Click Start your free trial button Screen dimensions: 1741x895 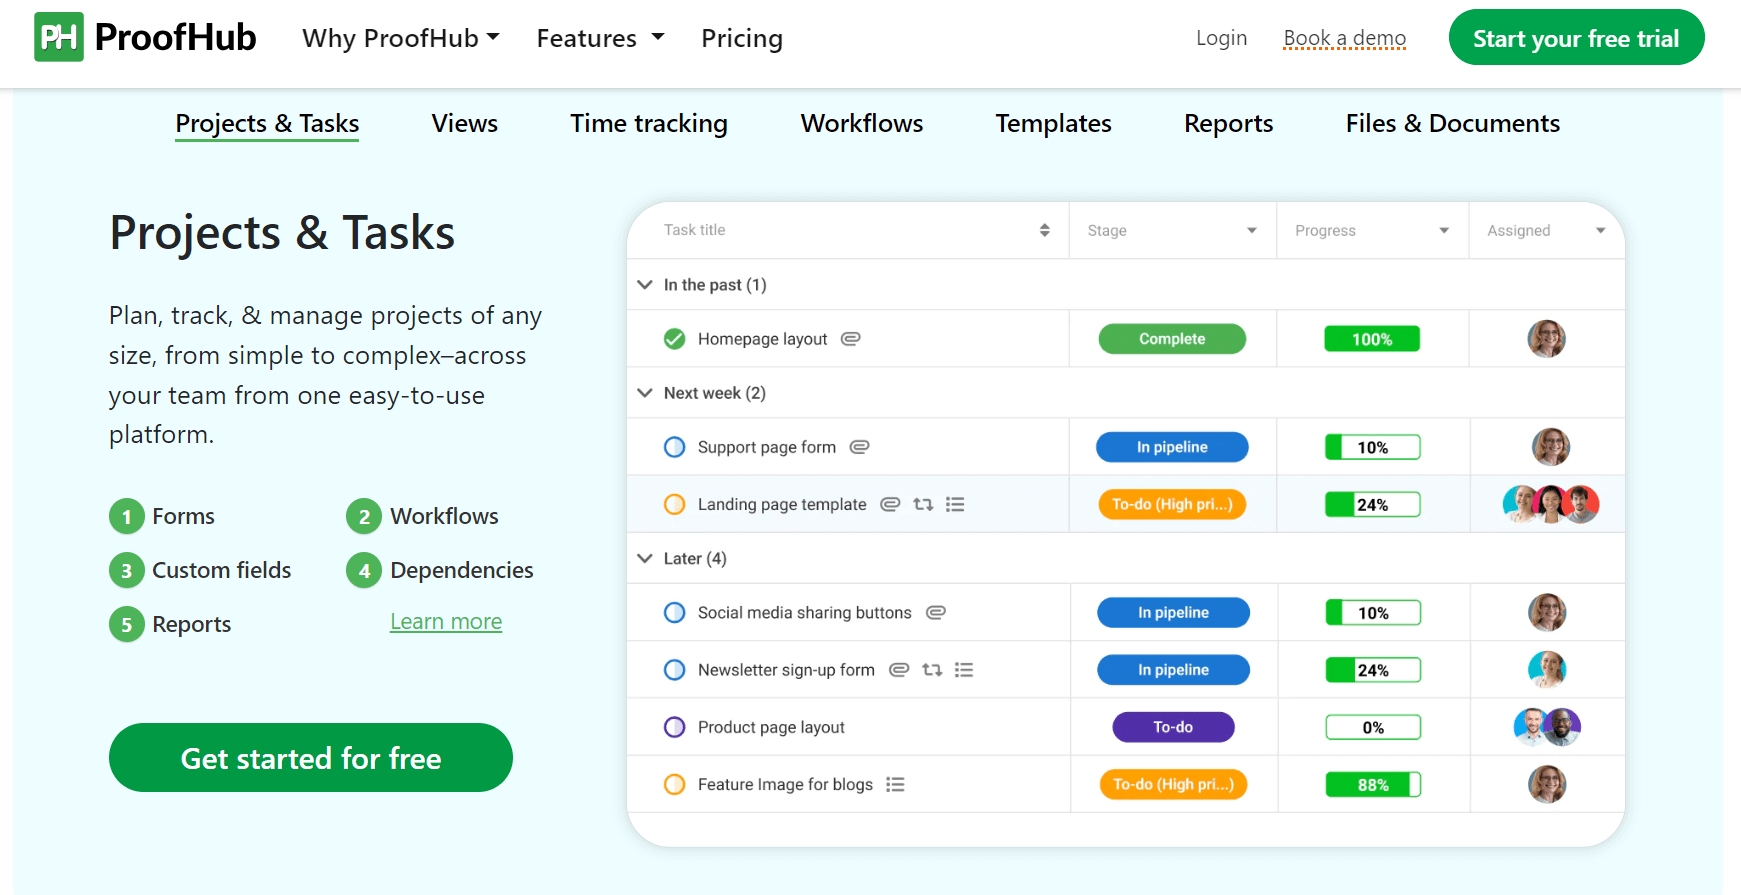[1576, 38]
